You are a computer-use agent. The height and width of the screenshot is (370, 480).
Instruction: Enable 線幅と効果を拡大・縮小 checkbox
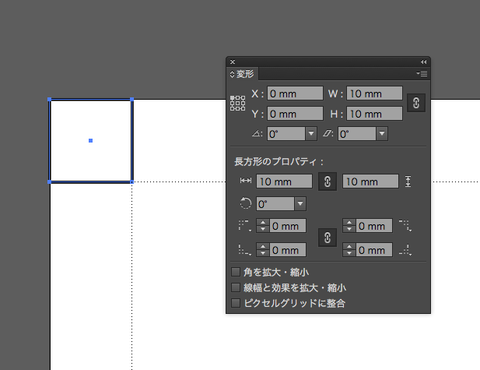pos(236,287)
